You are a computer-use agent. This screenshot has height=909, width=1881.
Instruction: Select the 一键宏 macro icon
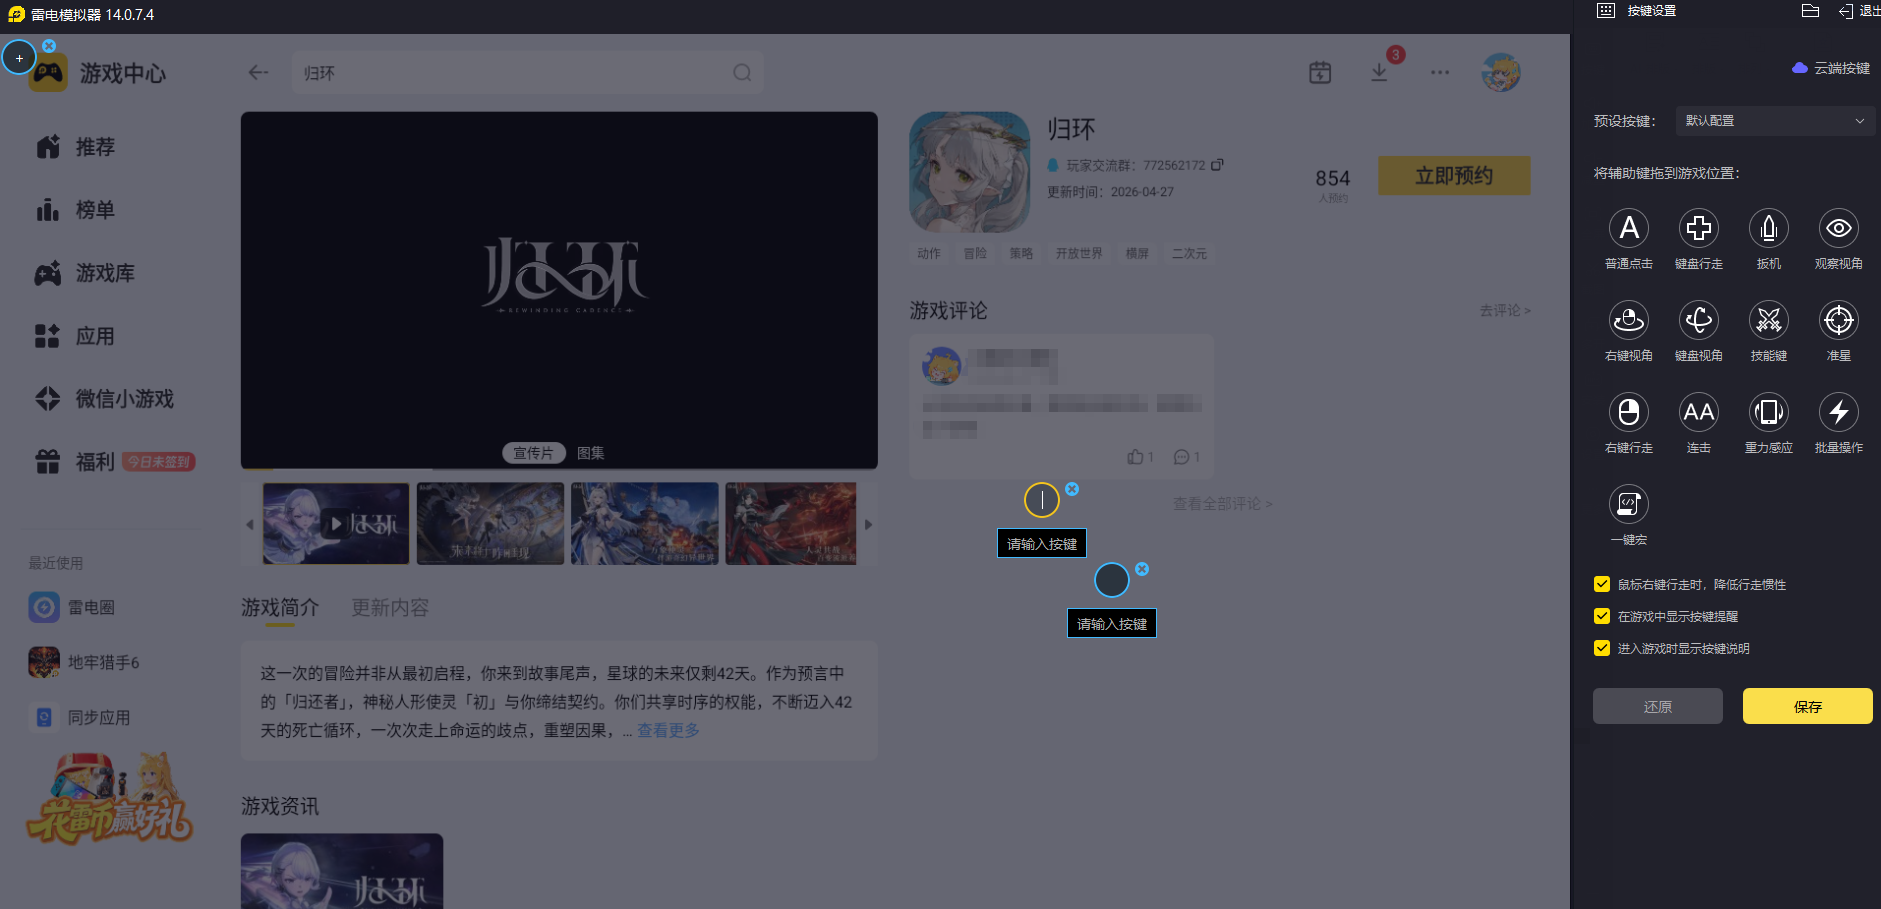click(1629, 504)
